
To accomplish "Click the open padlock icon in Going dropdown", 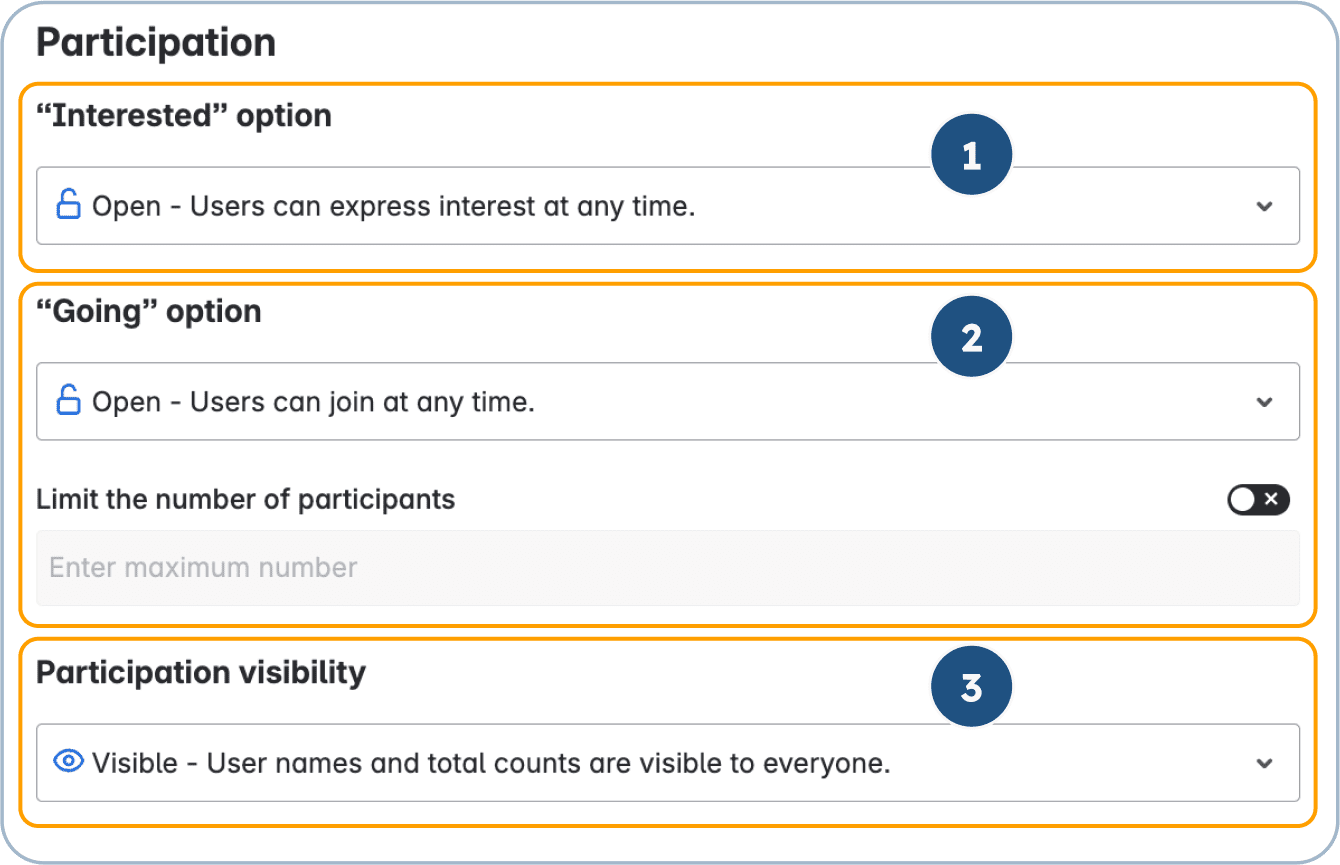I will point(68,402).
